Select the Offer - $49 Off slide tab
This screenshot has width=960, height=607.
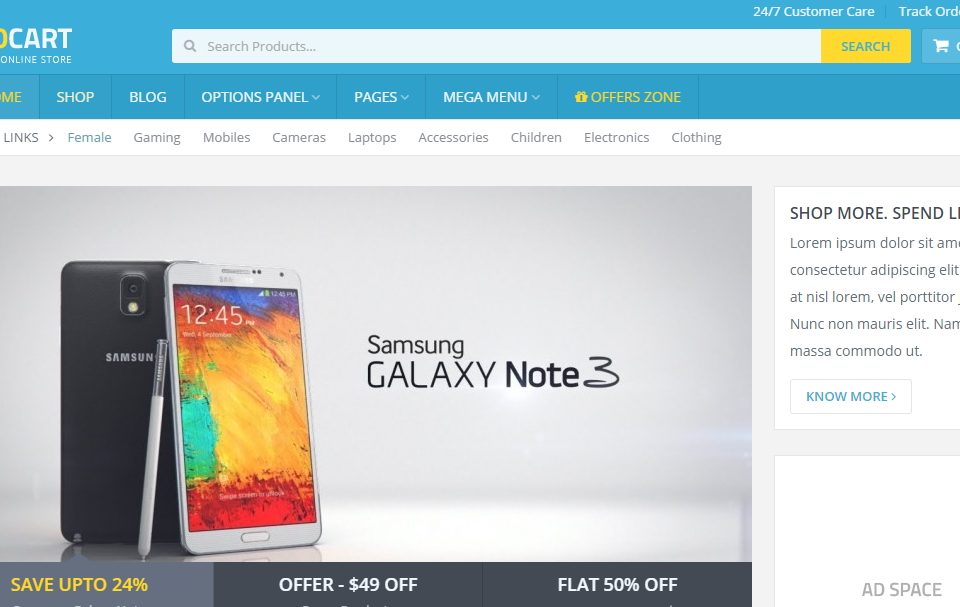click(x=348, y=584)
